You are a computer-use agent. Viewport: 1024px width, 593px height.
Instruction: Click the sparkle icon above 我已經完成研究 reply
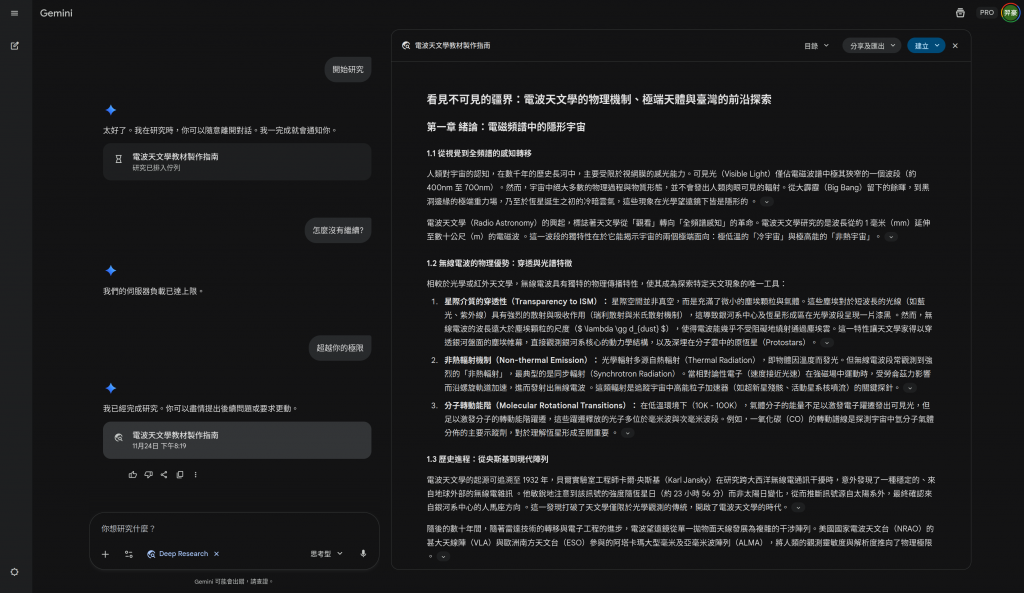(111, 388)
